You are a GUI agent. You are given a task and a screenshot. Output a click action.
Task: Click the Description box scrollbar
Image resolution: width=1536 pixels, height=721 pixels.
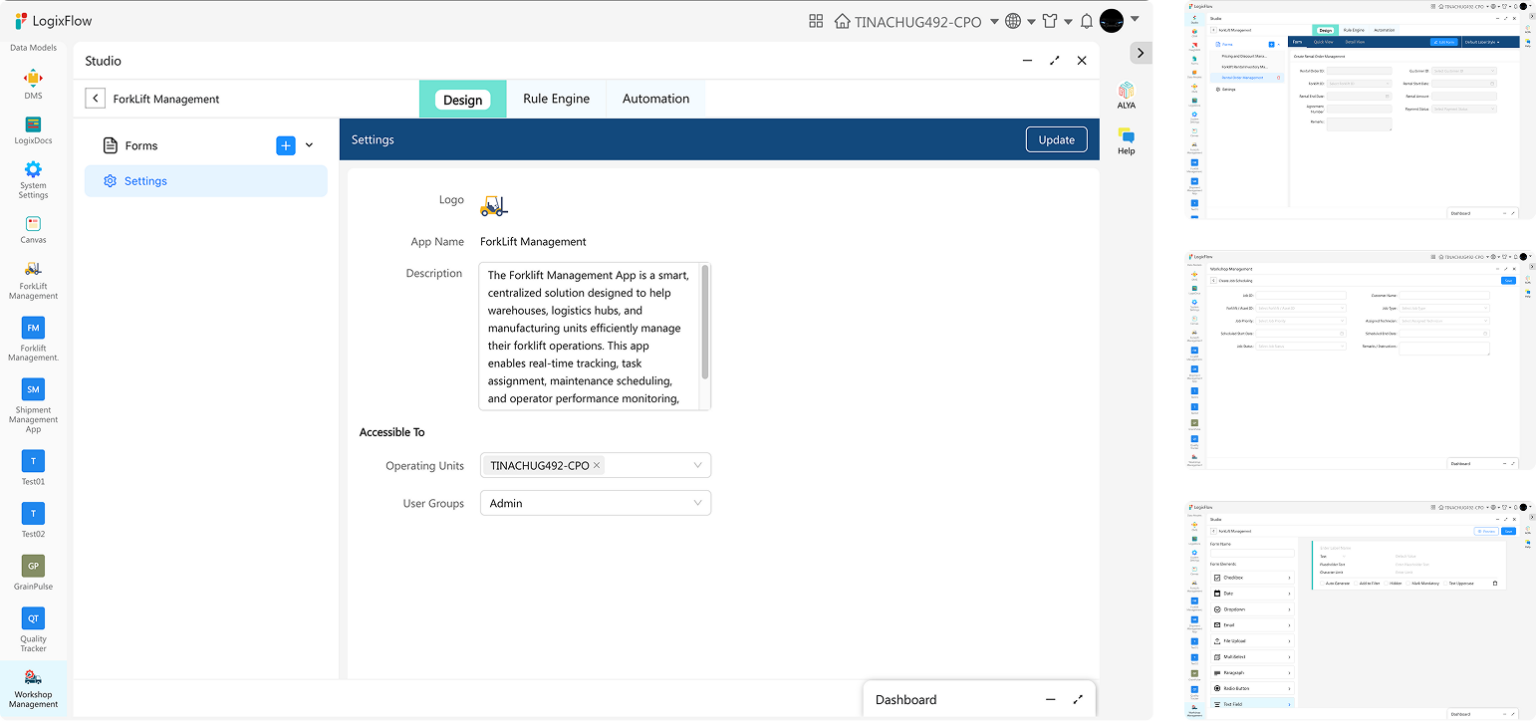pos(705,322)
